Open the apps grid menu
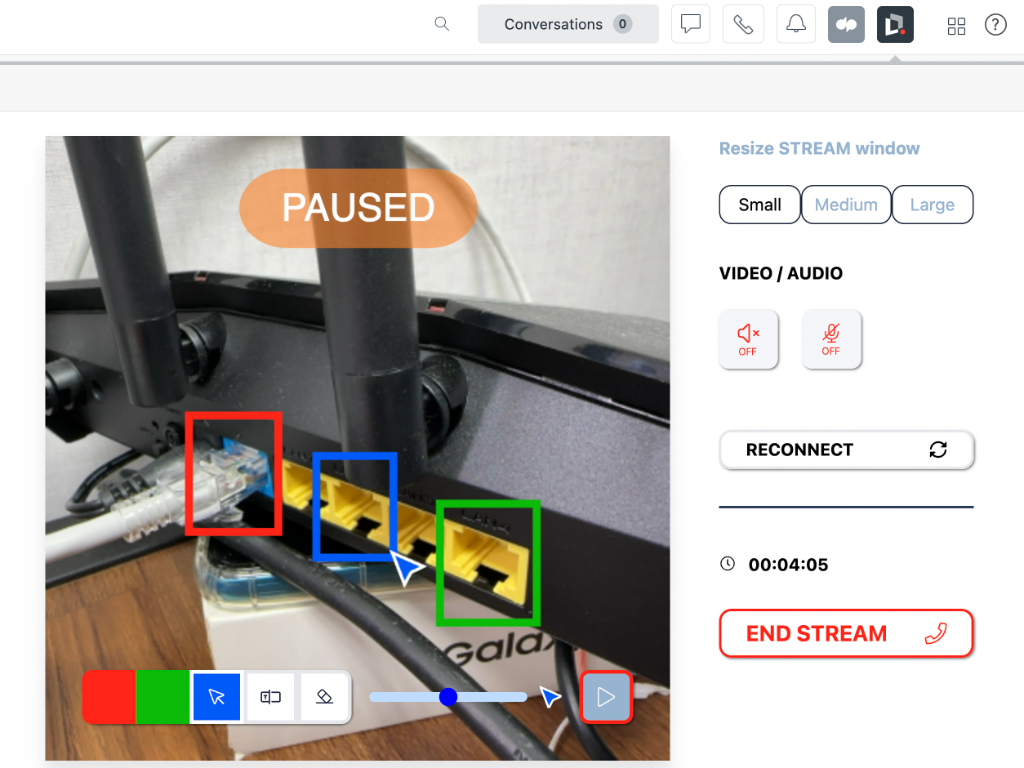Viewport: 1024px width, 768px height. tap(956, 25)
